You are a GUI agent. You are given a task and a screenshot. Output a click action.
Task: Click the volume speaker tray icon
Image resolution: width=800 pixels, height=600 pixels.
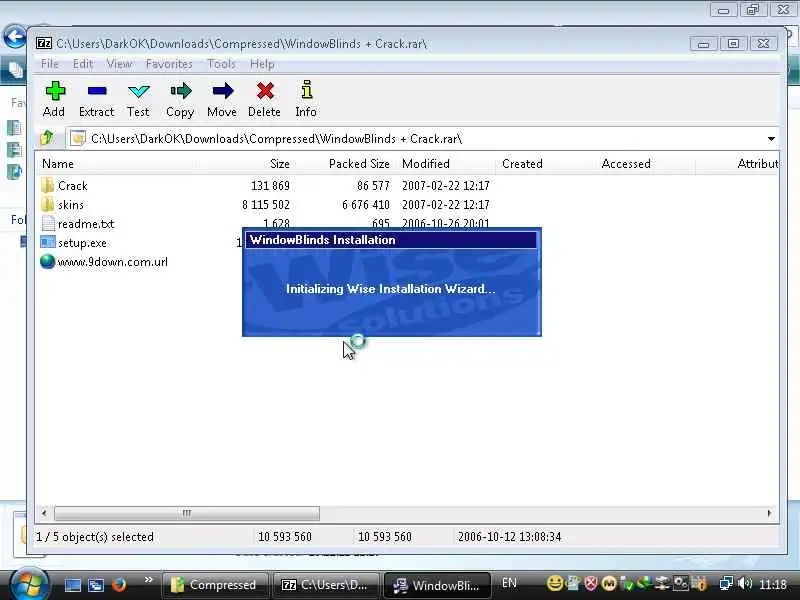tap(744, 583)
